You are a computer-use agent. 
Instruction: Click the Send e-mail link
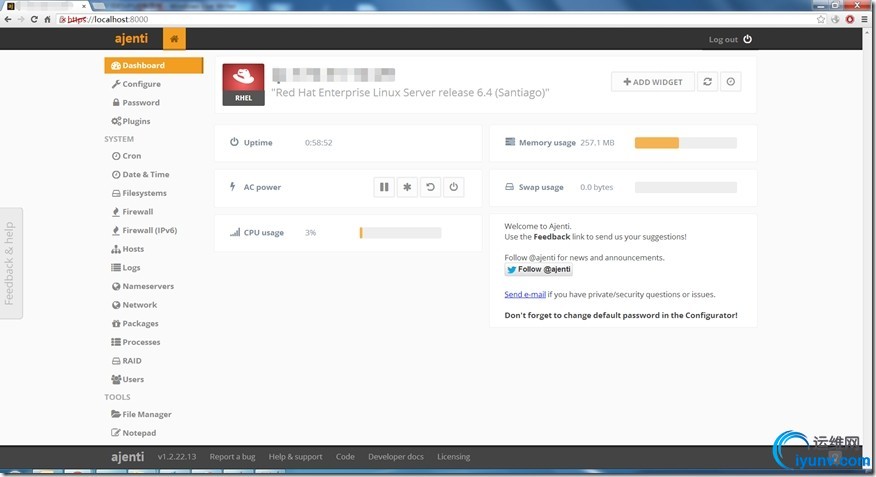pos(525,294)
